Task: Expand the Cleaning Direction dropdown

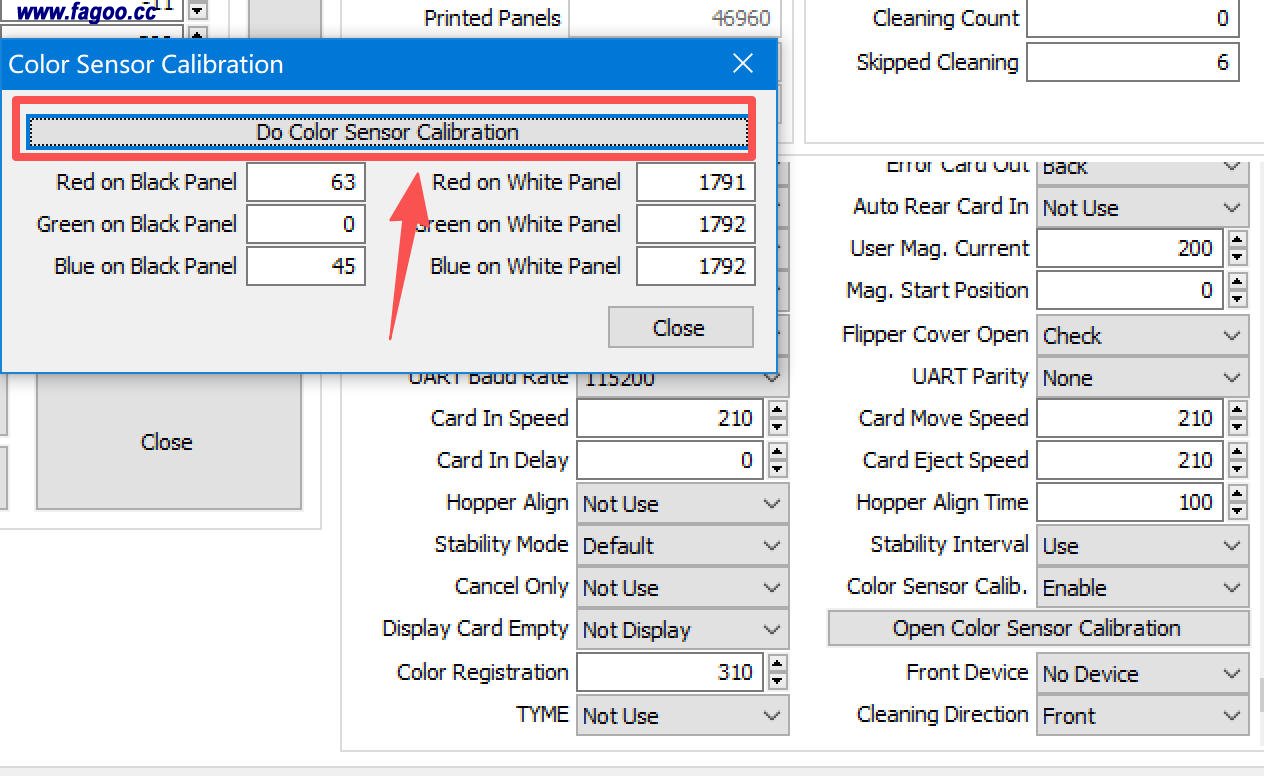Action: tap(1142, 716)
